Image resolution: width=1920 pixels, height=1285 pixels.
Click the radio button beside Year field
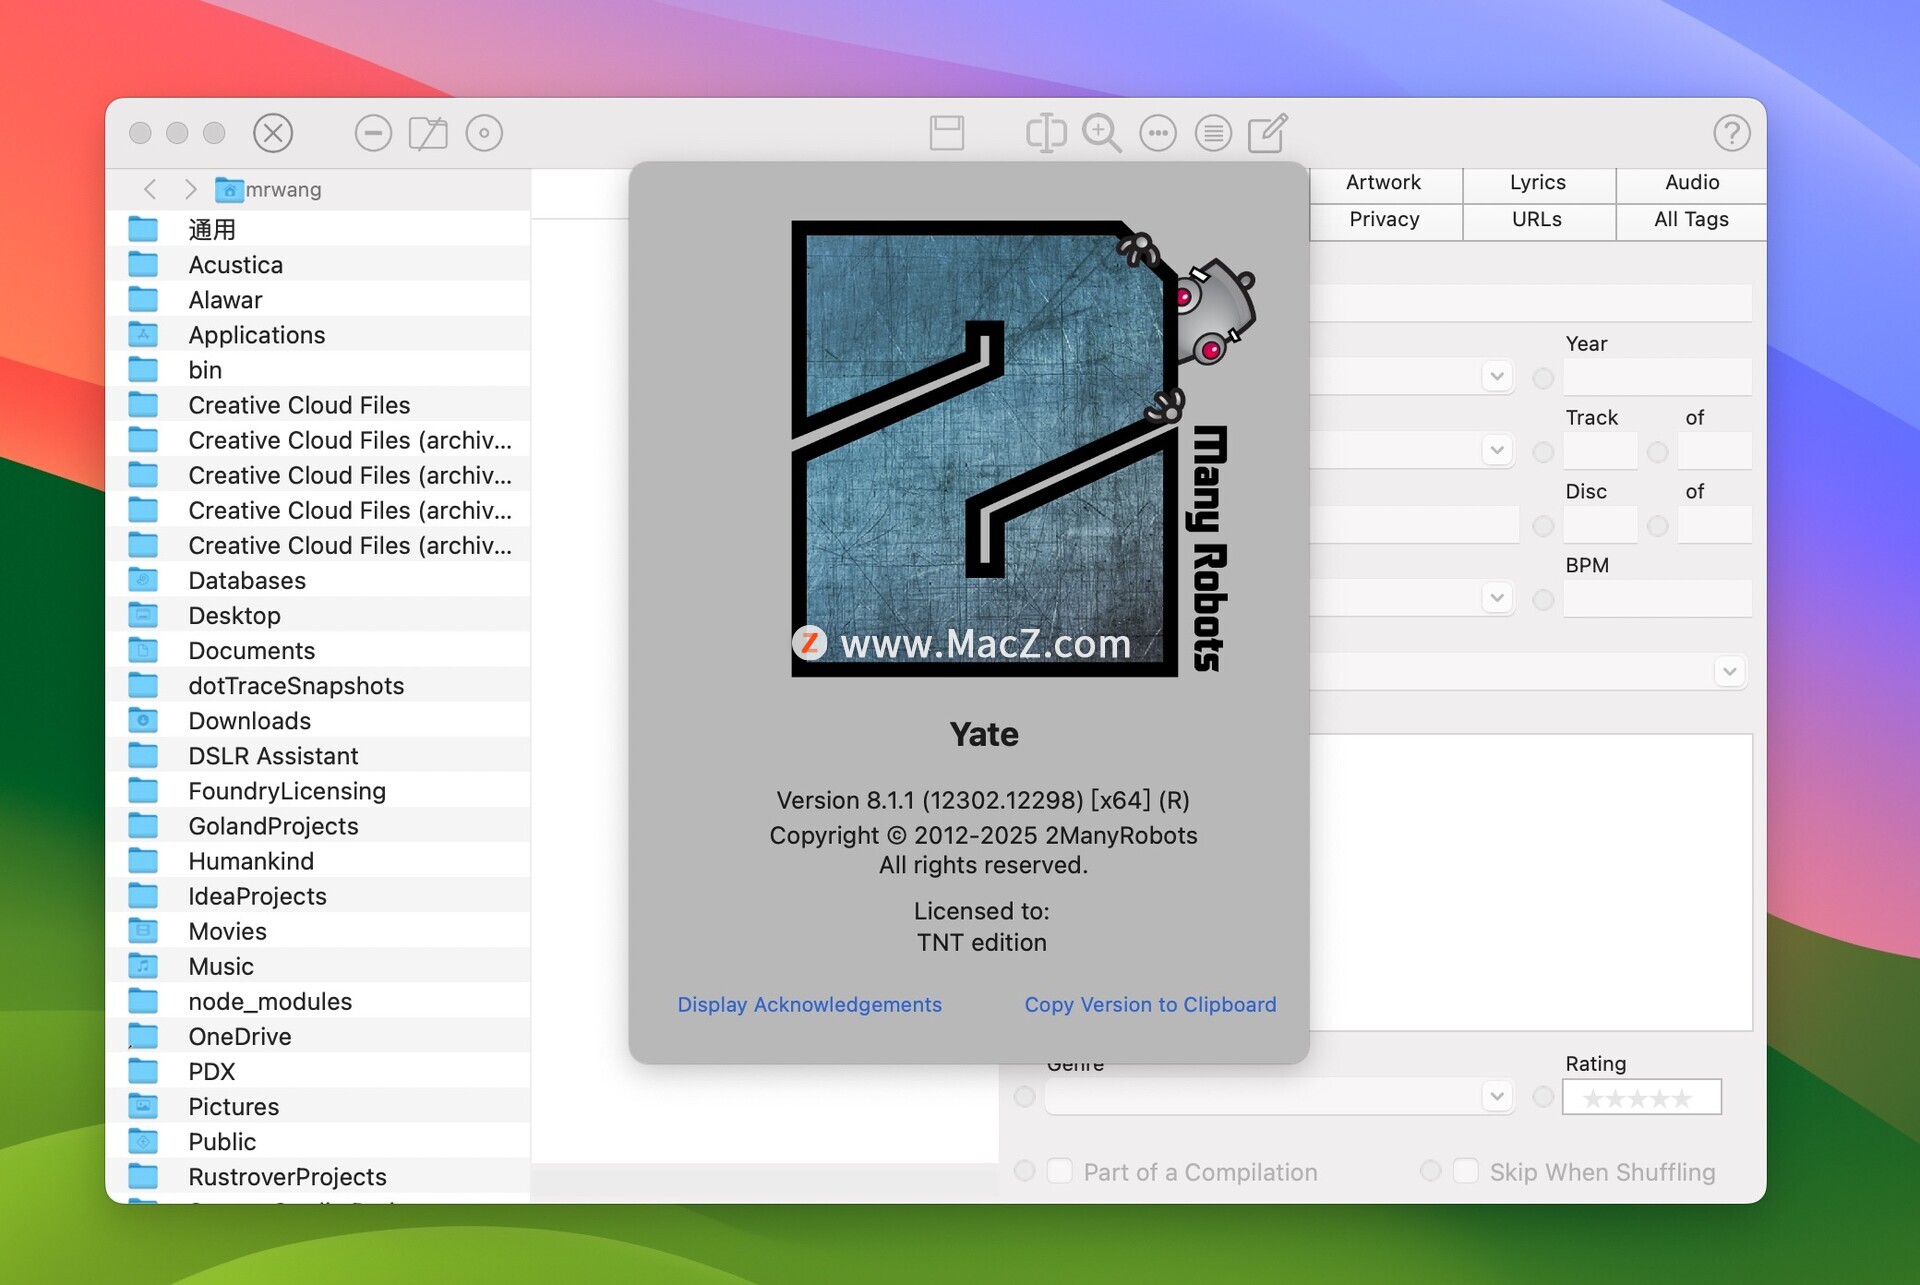1543,378
